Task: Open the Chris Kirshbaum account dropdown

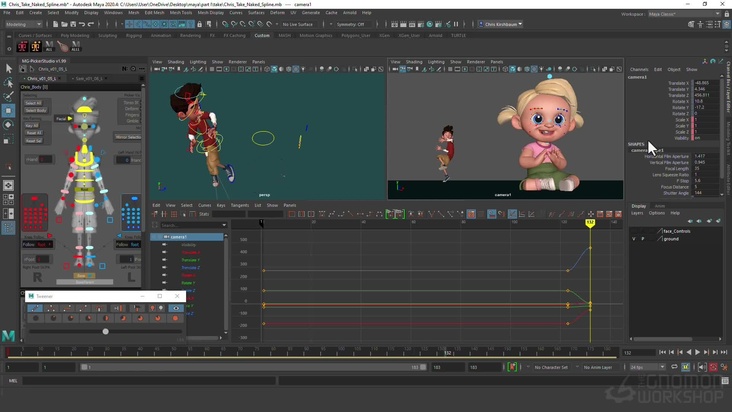Action: (500, 24)
